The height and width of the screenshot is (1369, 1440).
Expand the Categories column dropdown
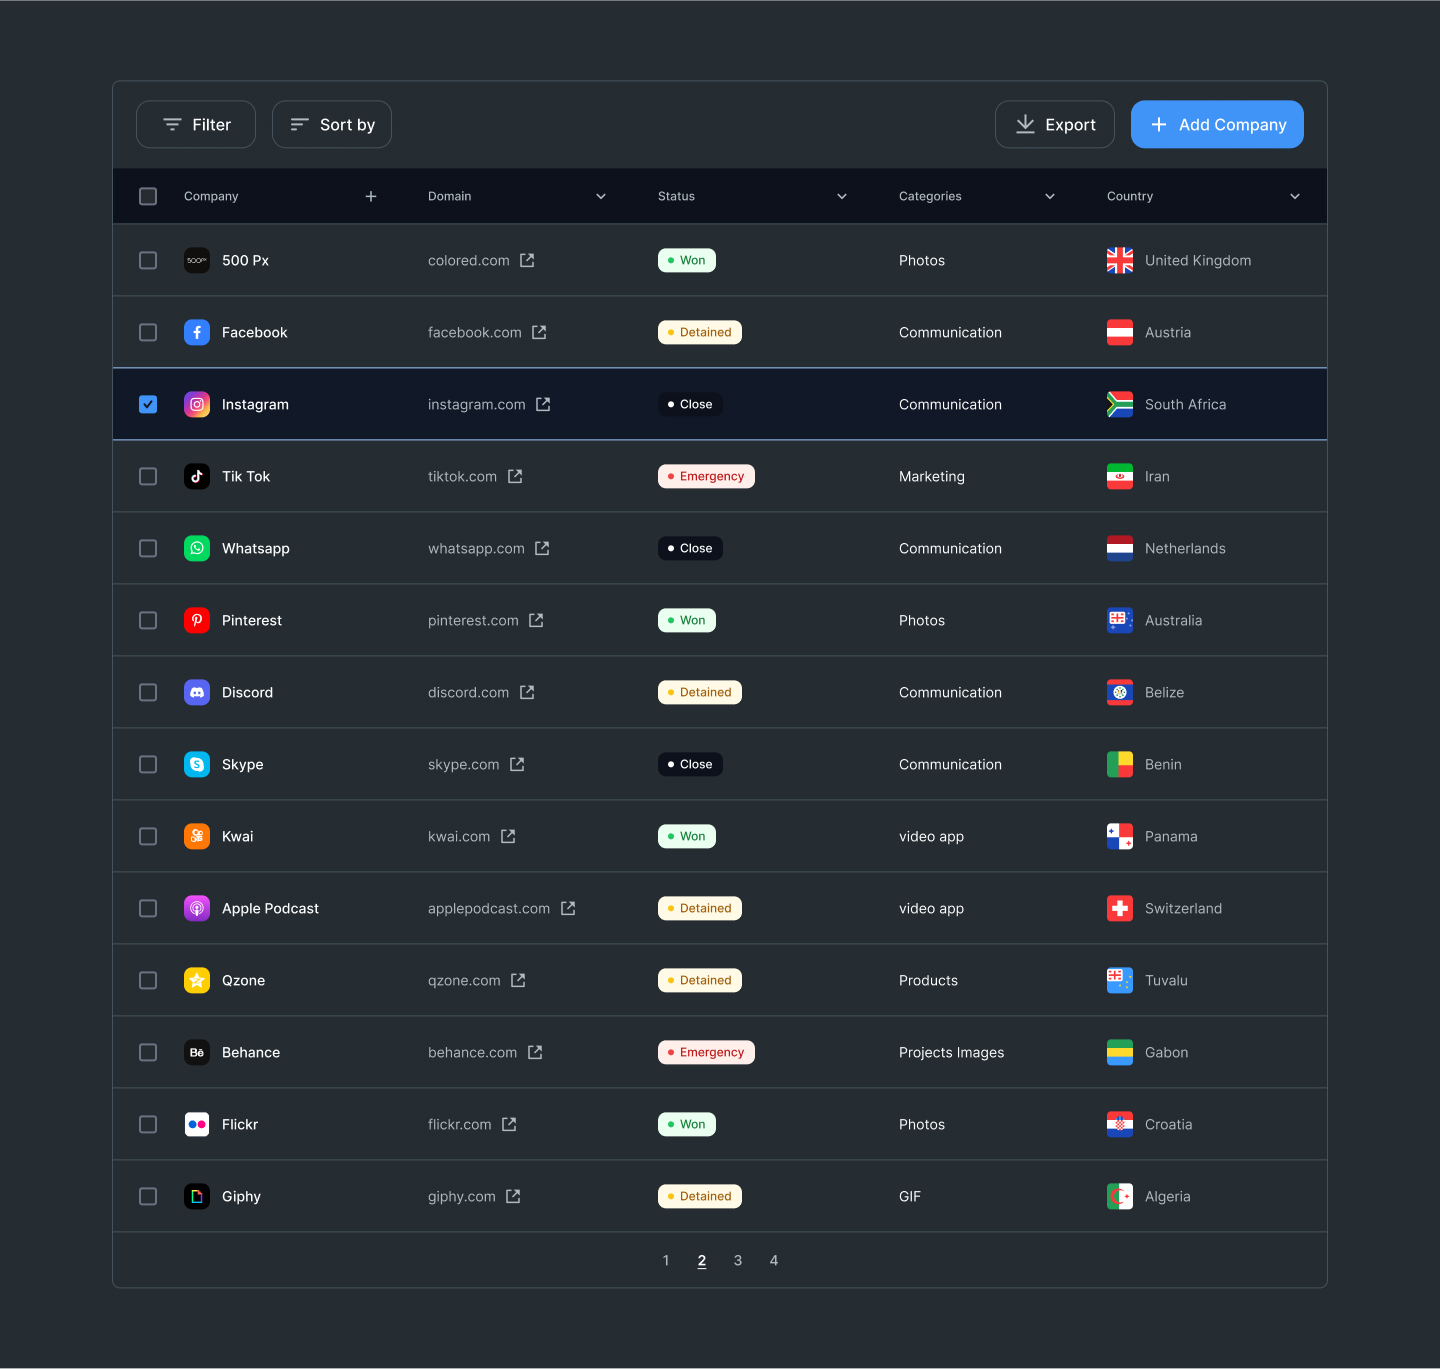point(1050,196)
